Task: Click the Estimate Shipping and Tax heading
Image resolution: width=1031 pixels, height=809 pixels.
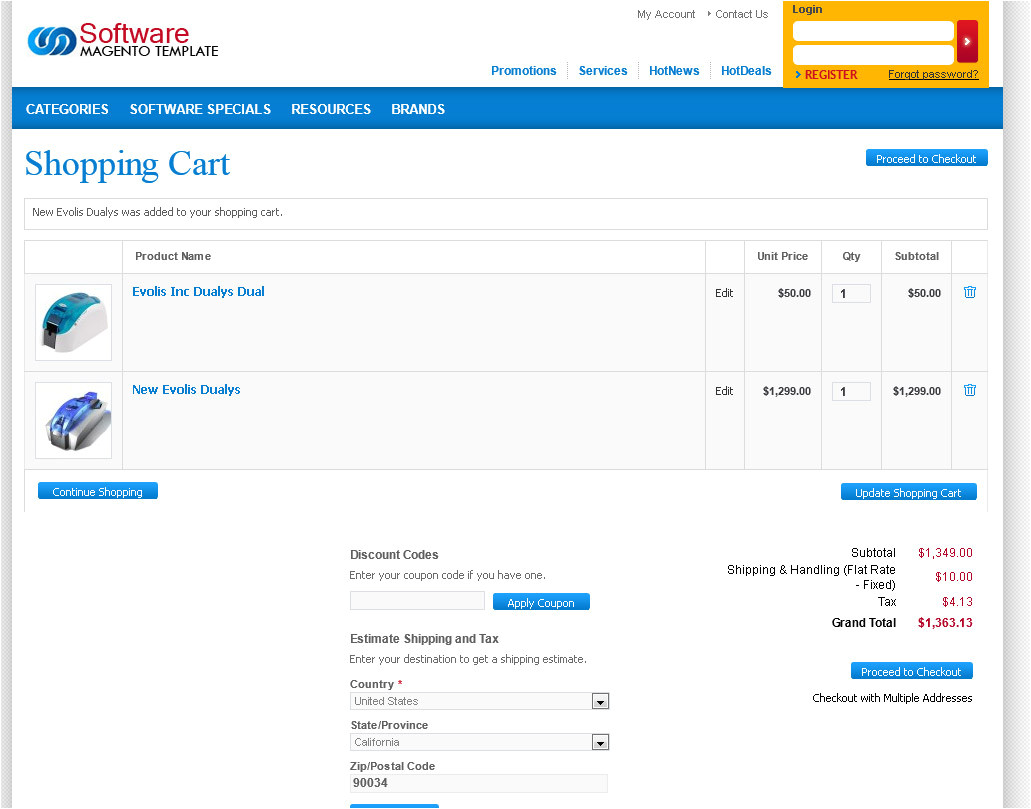Action: point(424,639)
